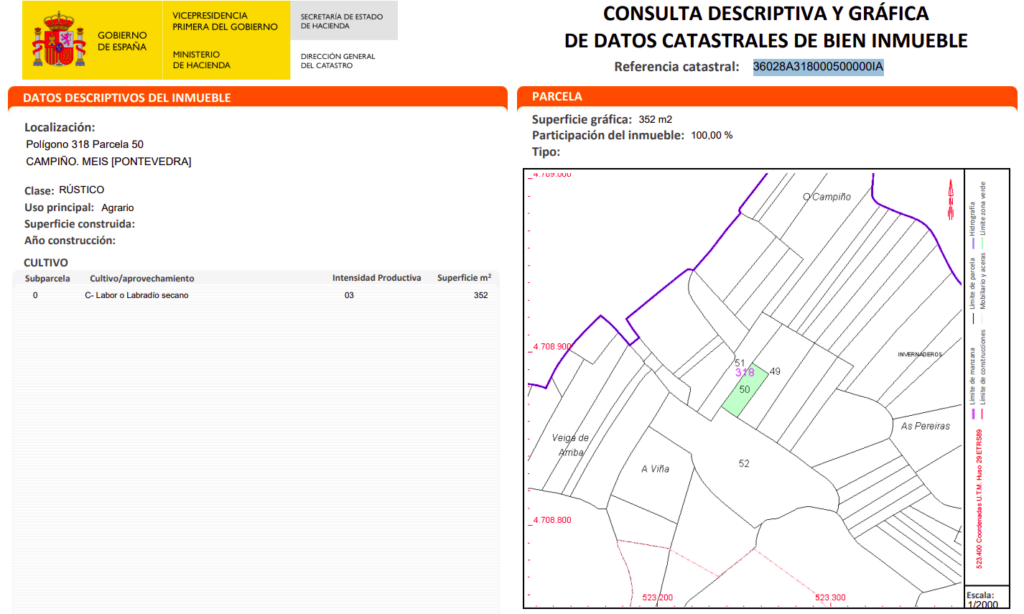Click the '523.200' coordinate label
This screenshot has width=1024, height=614.
(657, 598)
